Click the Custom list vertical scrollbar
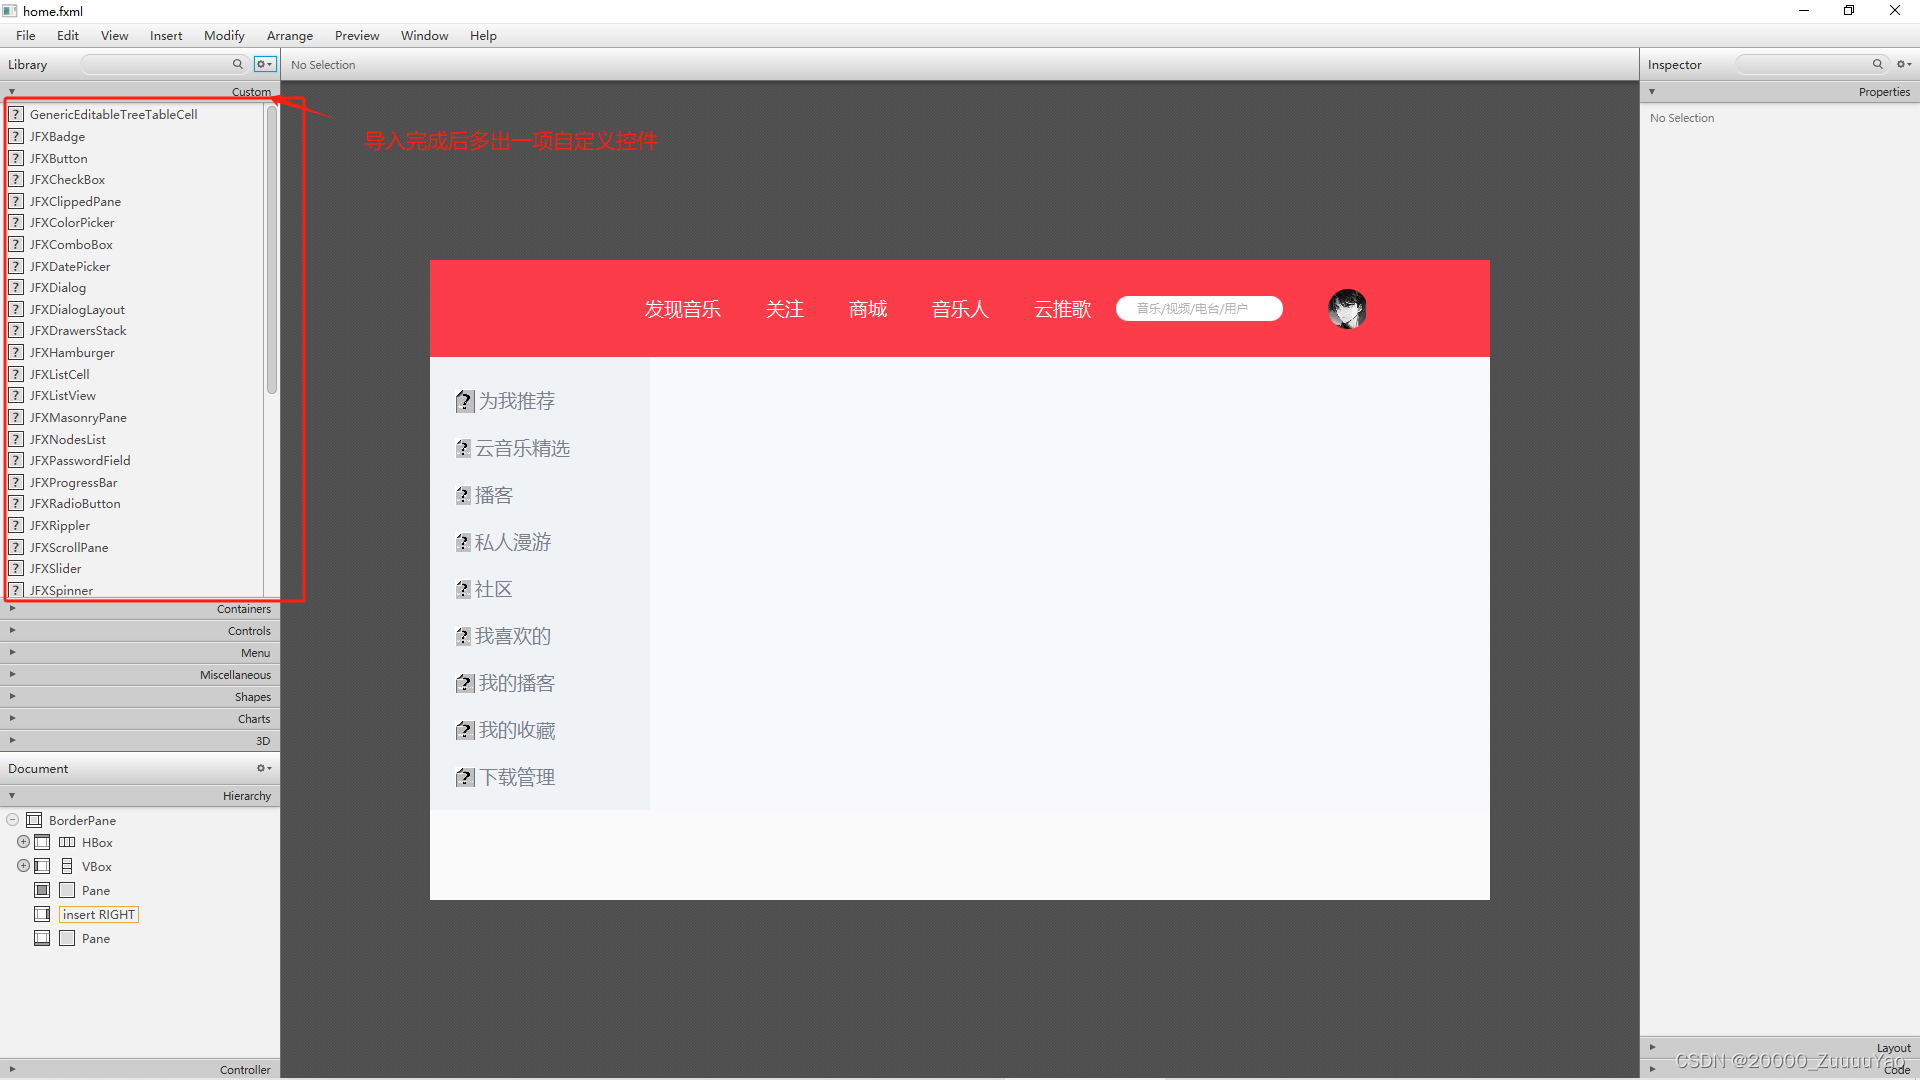This screenshot has height=1080, width=1920. pyautogui.click(x=271, y=250)
